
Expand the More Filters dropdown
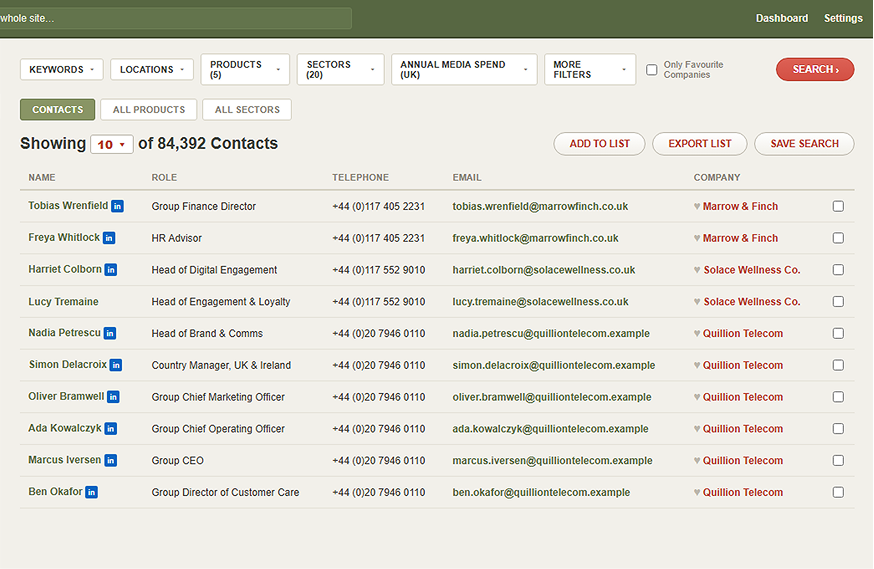pyautogui.click(x=590, y=70)
